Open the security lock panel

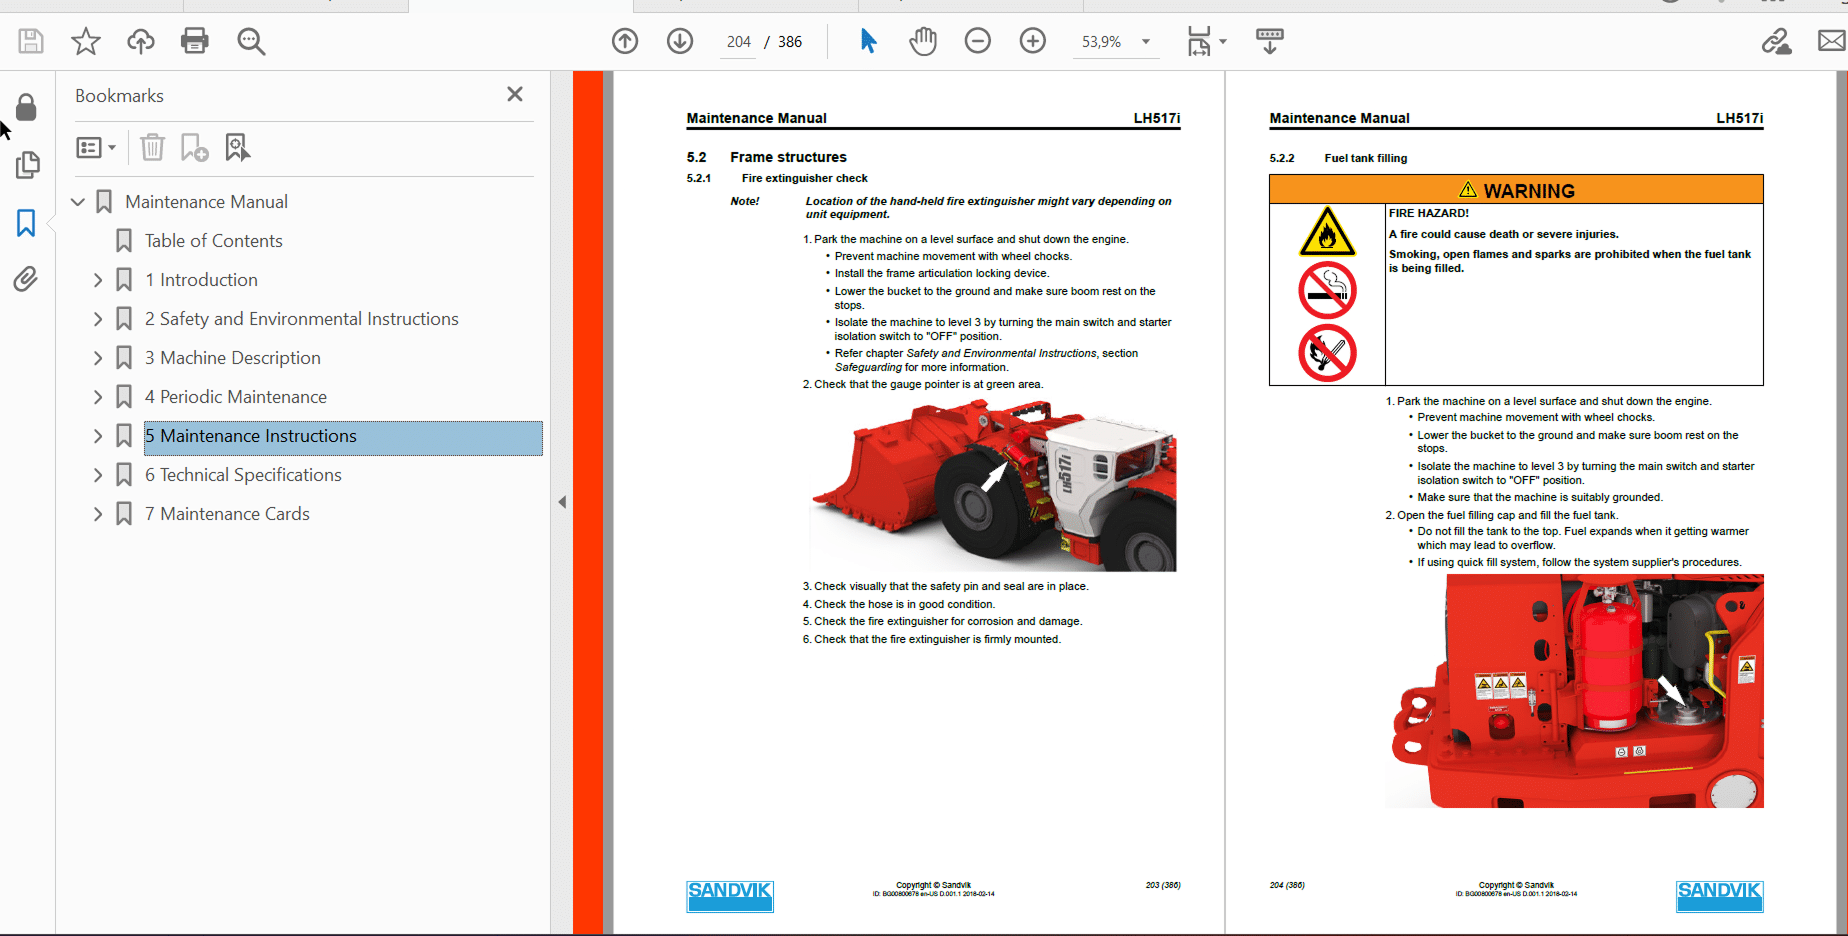[27, 107]
